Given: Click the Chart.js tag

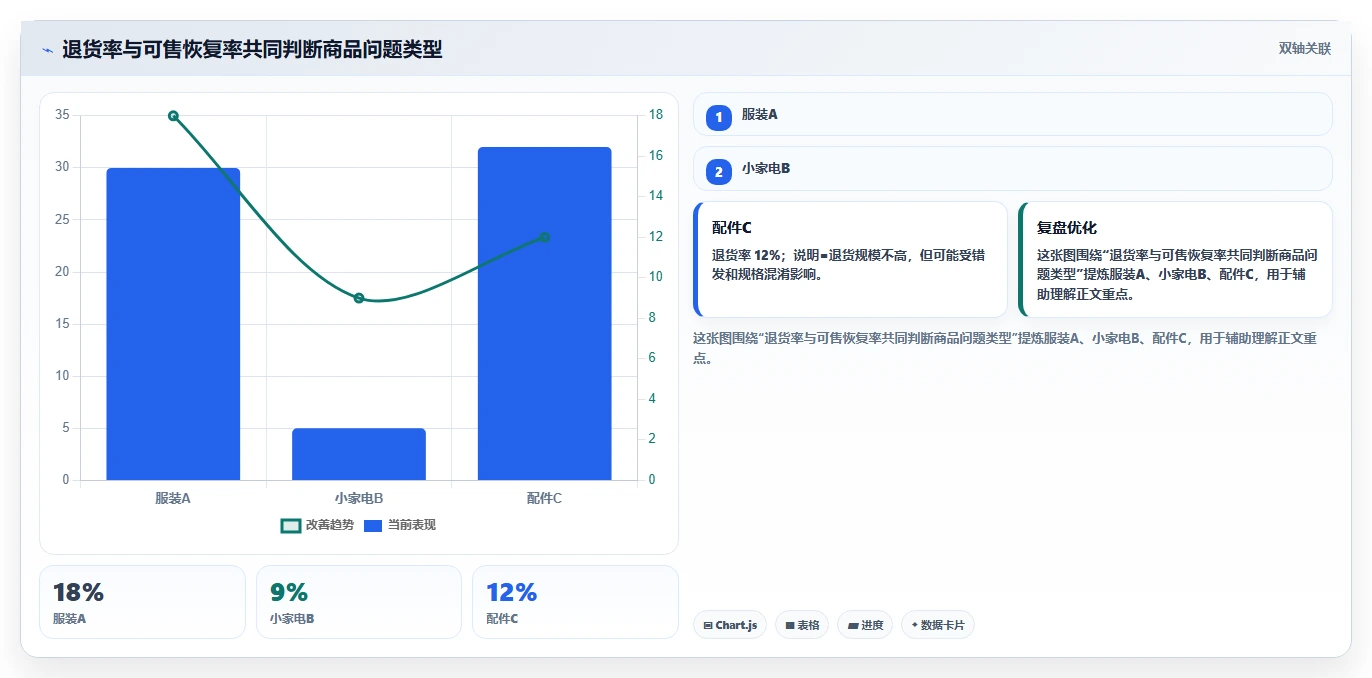Looking at the screenshot, I should pos(730,625).
